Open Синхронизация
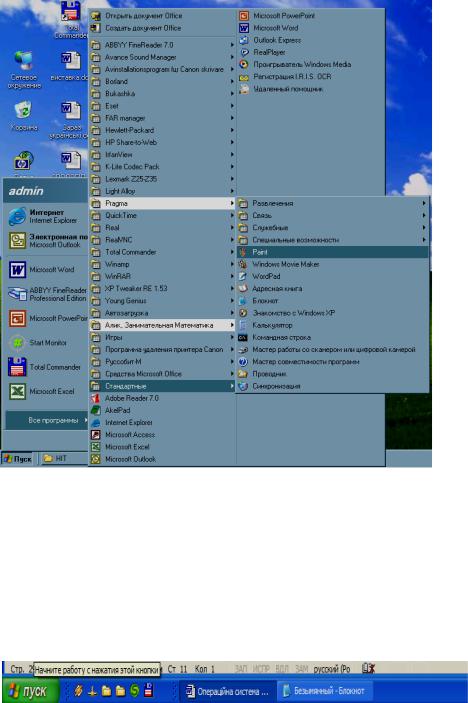 332,386
